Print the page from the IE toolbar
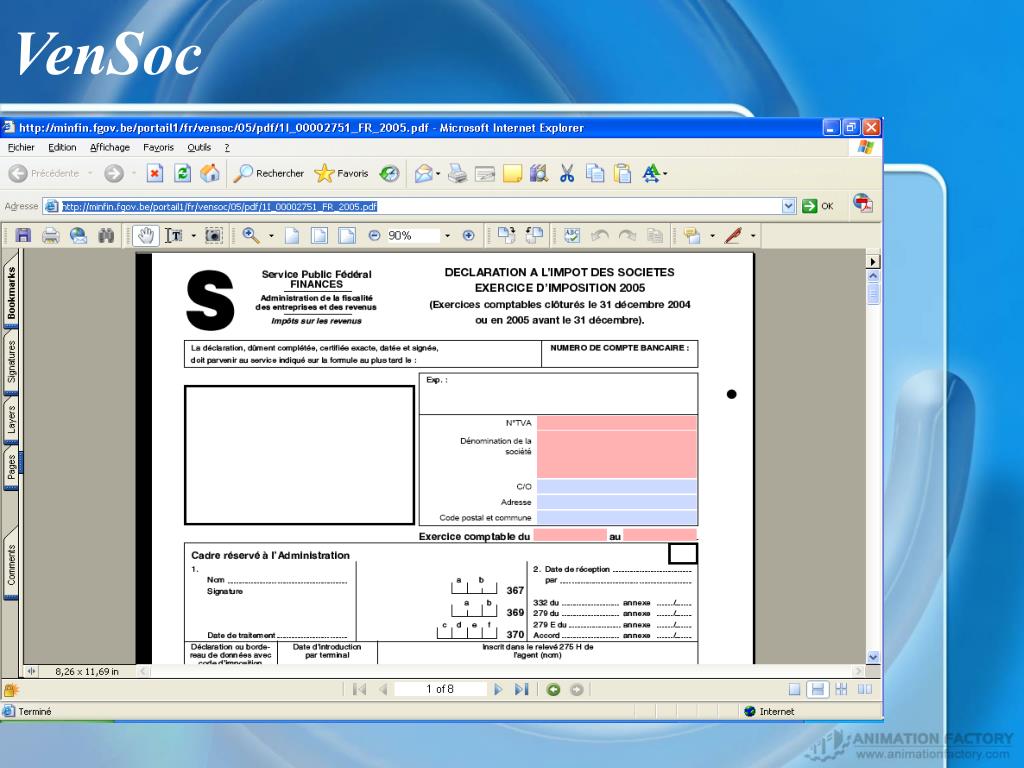This screenshot has width=1024, height=768. [457, 173]
